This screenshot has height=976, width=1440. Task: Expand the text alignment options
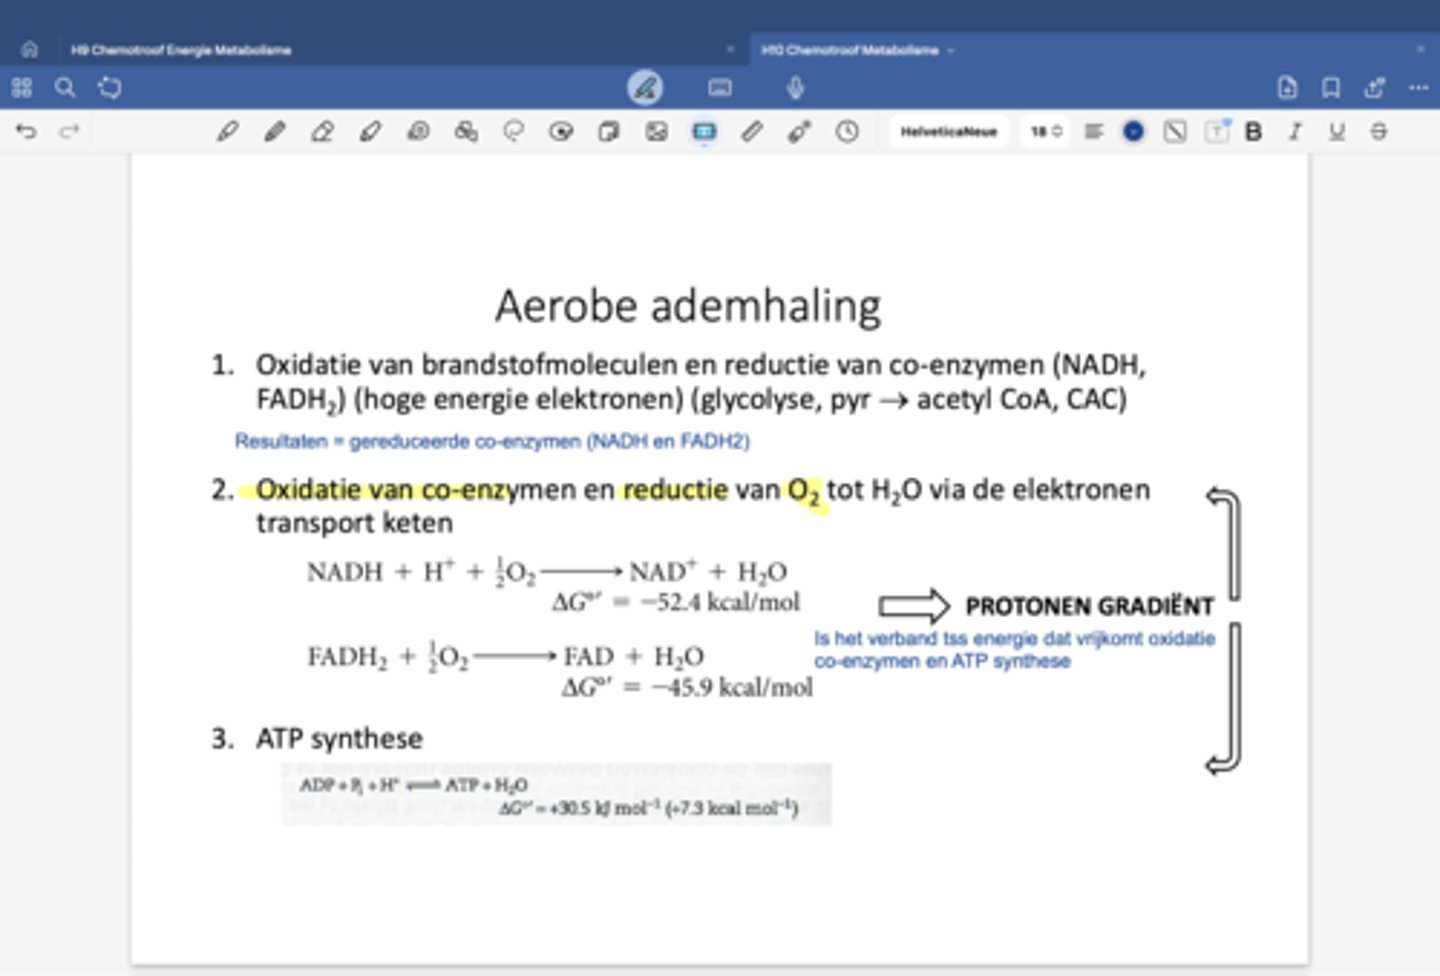(1094, 131)
